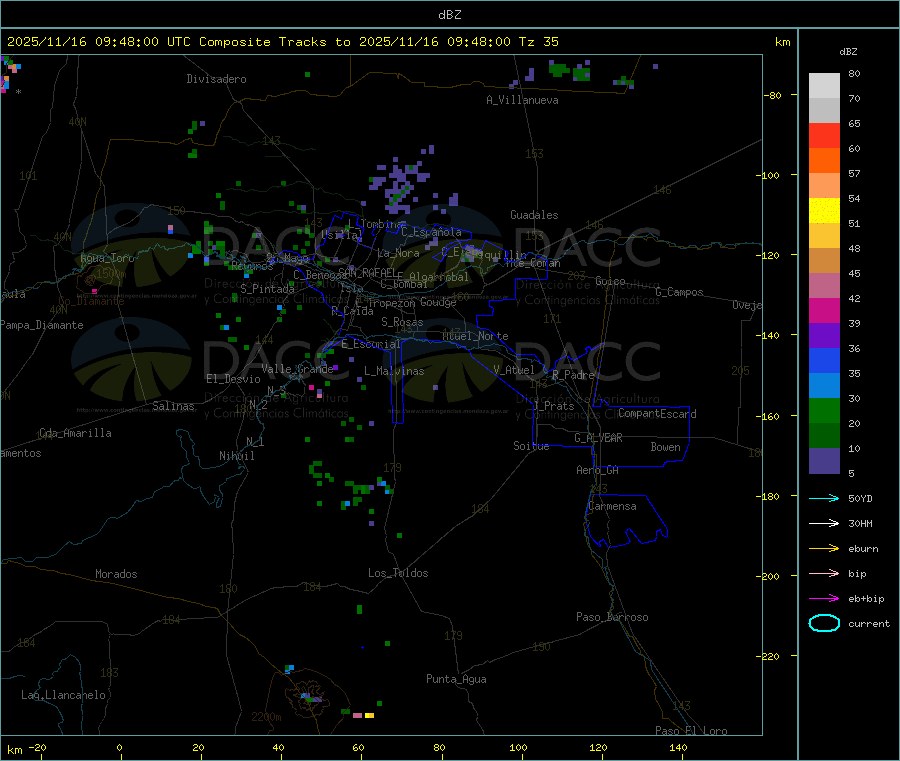The width and height of the screenshot is (900, 761).
Task: Click the 'Agua_Toro' map label
Action: click(x=107, y=258)
